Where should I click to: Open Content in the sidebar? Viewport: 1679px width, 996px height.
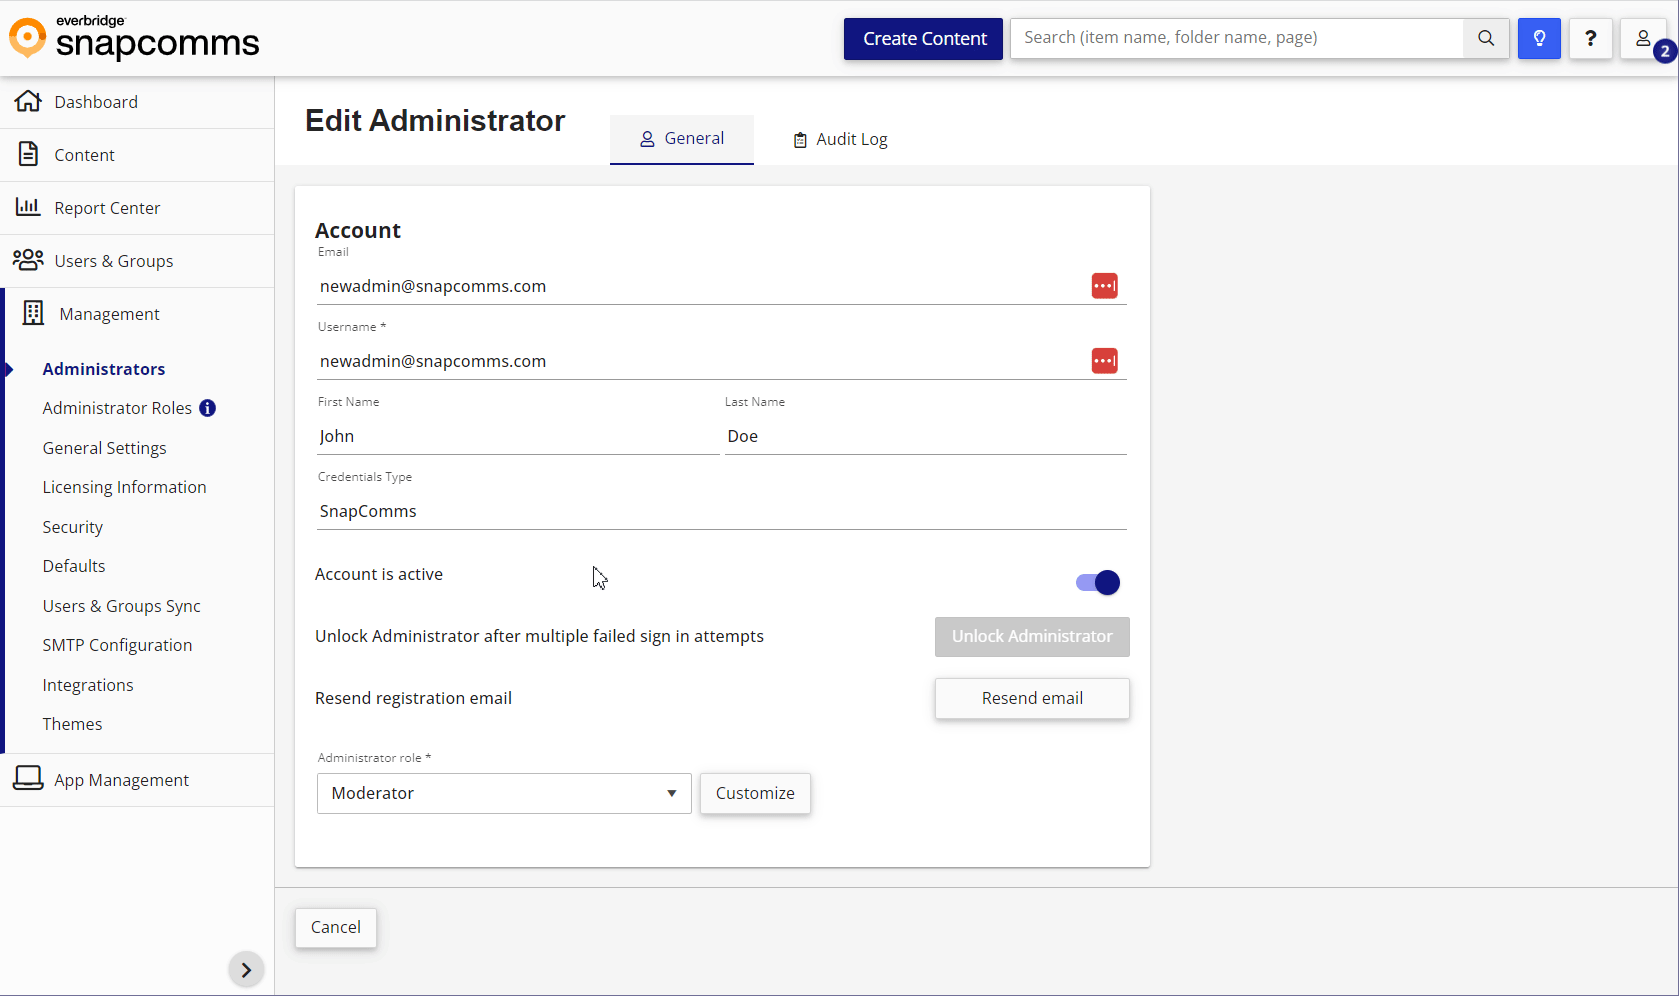tap(137, 155)
